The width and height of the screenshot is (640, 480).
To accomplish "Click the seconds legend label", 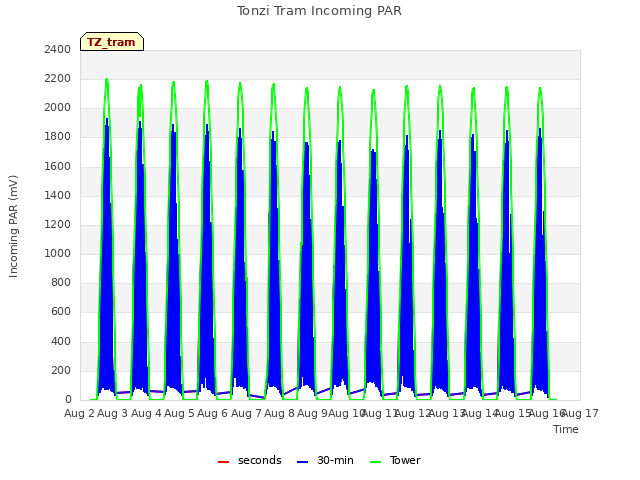I will pyautogui.click(x=260, y=460).
